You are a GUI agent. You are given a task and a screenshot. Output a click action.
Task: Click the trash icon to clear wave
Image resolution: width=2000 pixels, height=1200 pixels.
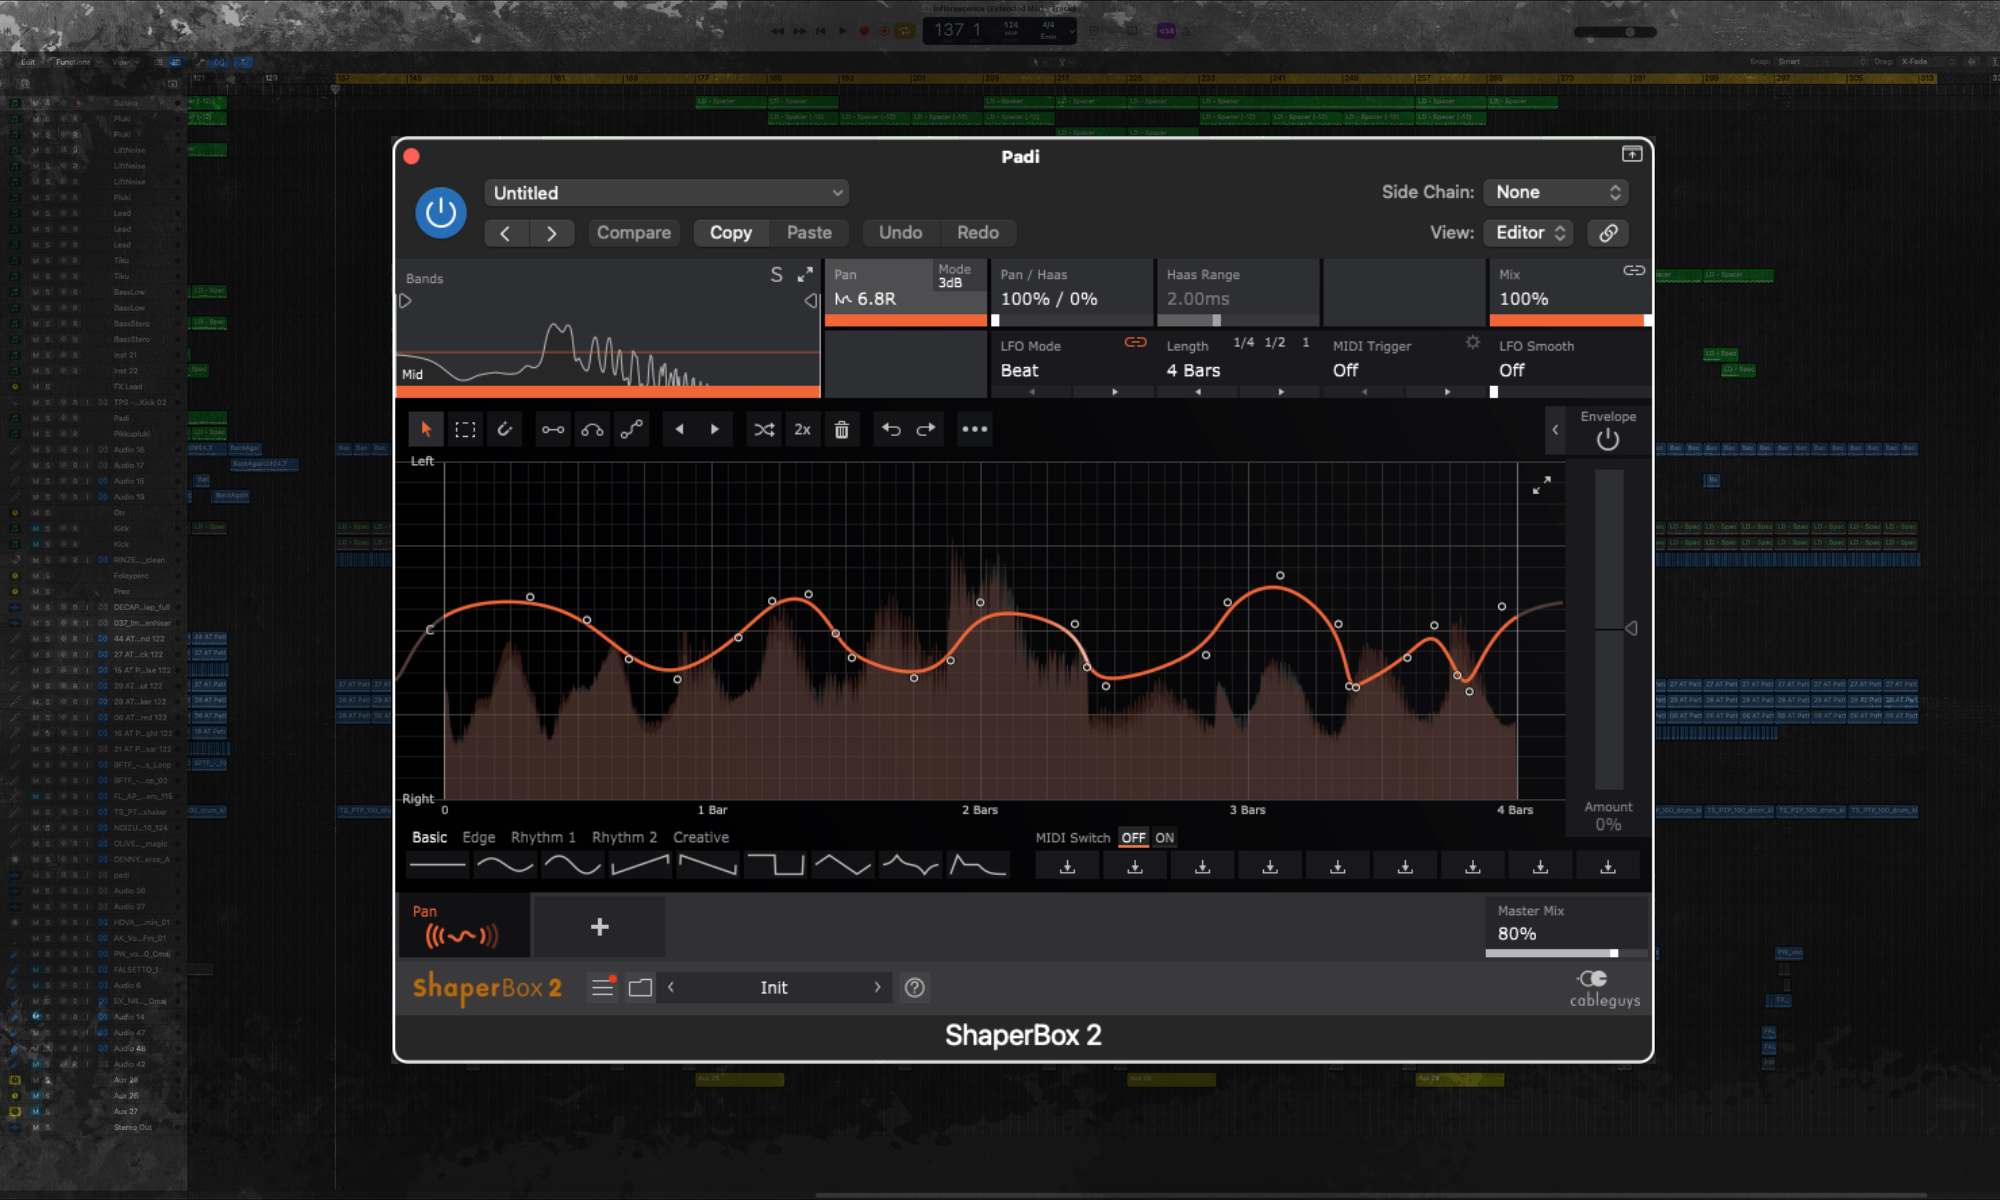(x=842, y=430)
